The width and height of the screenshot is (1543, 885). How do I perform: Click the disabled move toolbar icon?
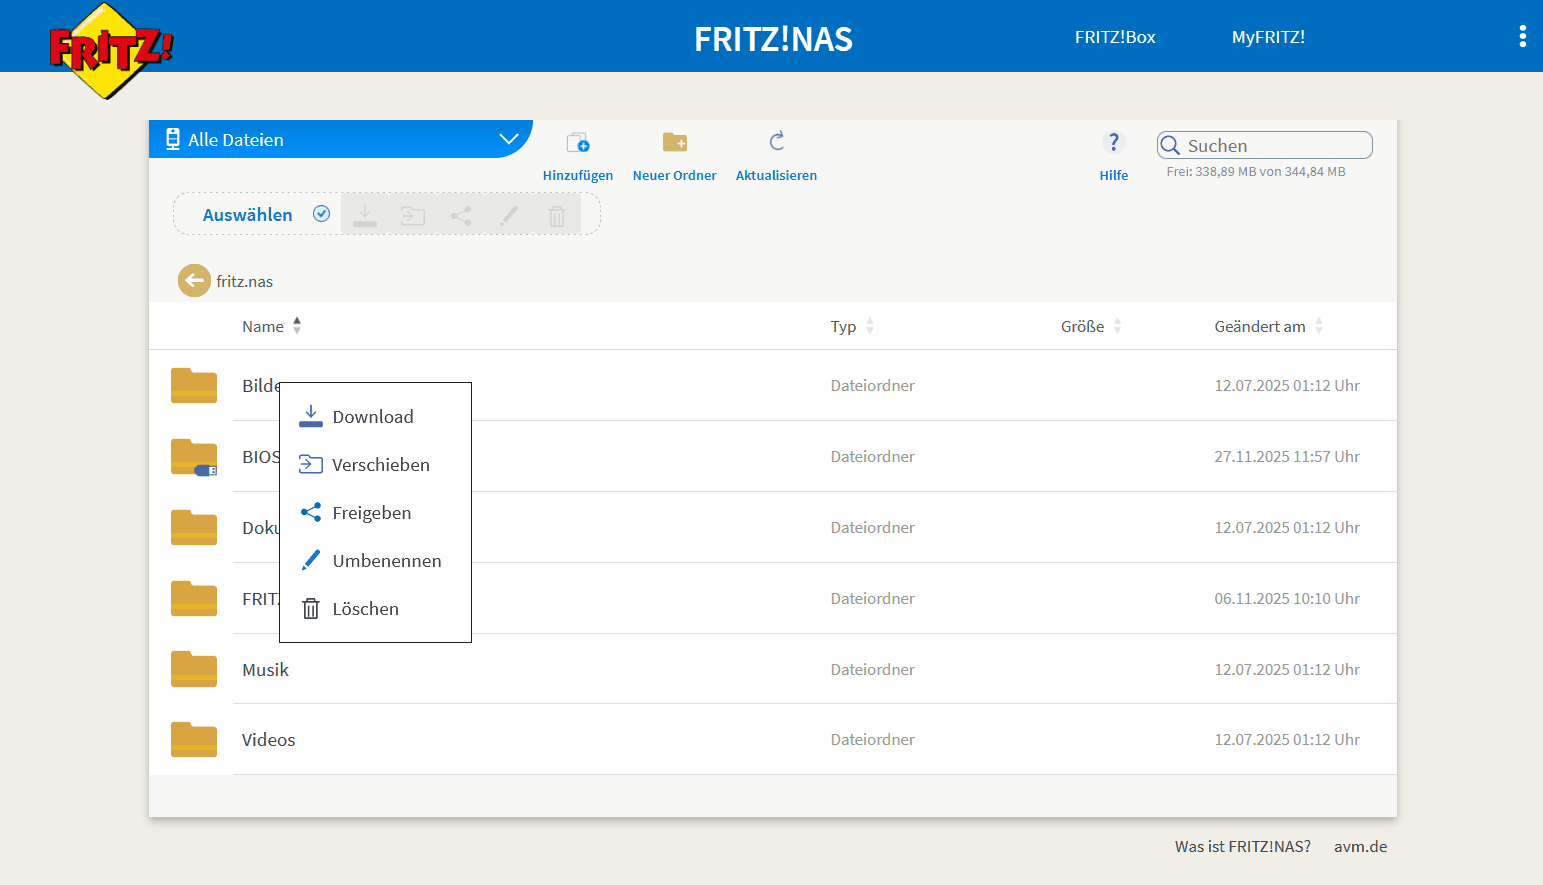413,215
